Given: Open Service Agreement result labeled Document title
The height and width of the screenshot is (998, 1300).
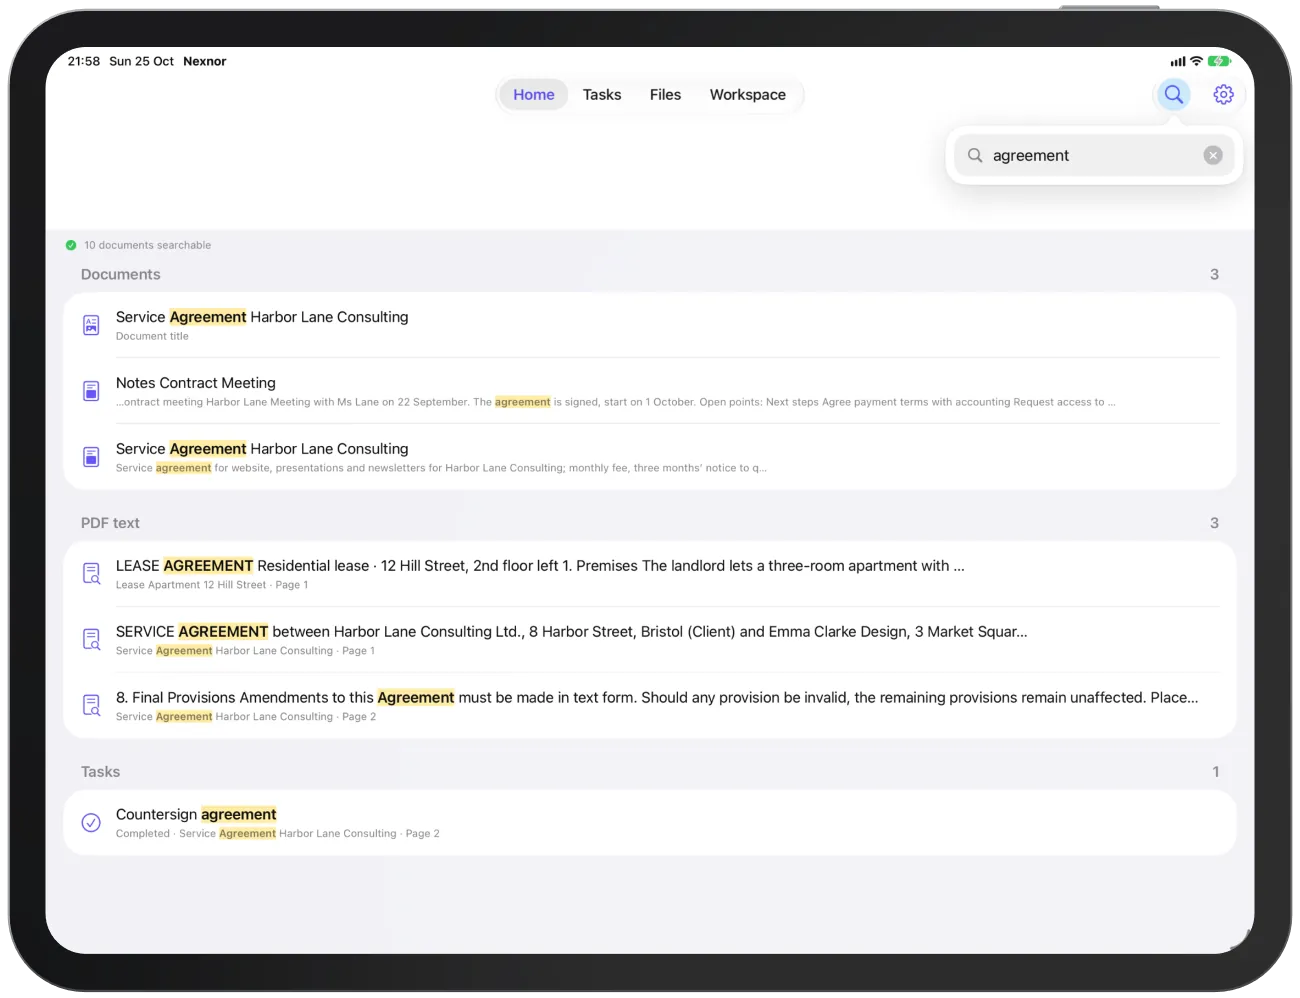Looking at the screenshot, I should (x=650, y=325).
